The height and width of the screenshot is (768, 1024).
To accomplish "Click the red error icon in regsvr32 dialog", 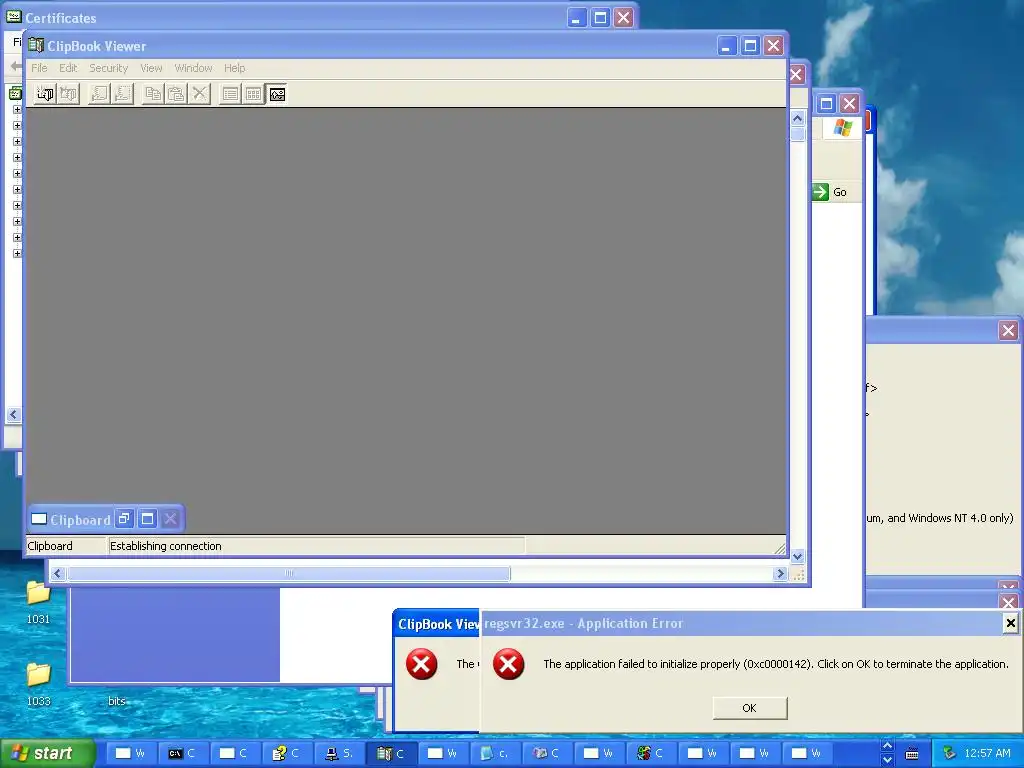I will 508,664.
